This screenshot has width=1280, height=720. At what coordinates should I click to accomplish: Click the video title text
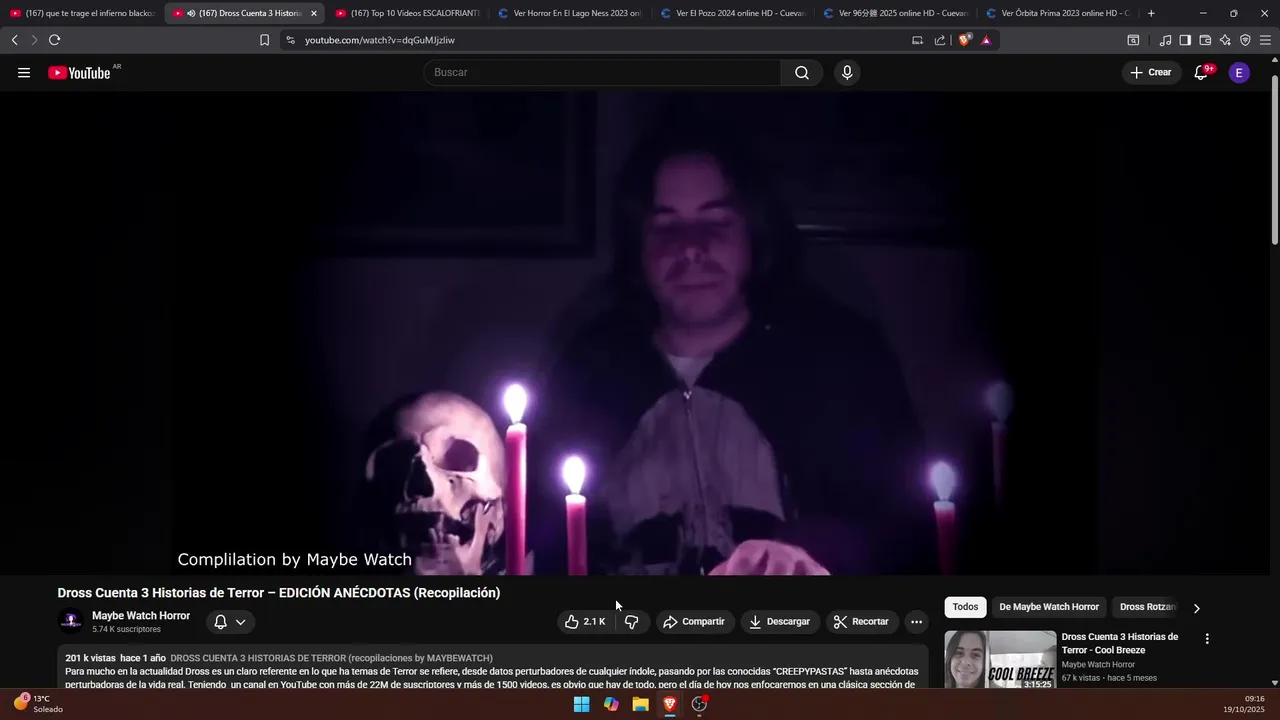pyautogui.click(x=279, y=593)
